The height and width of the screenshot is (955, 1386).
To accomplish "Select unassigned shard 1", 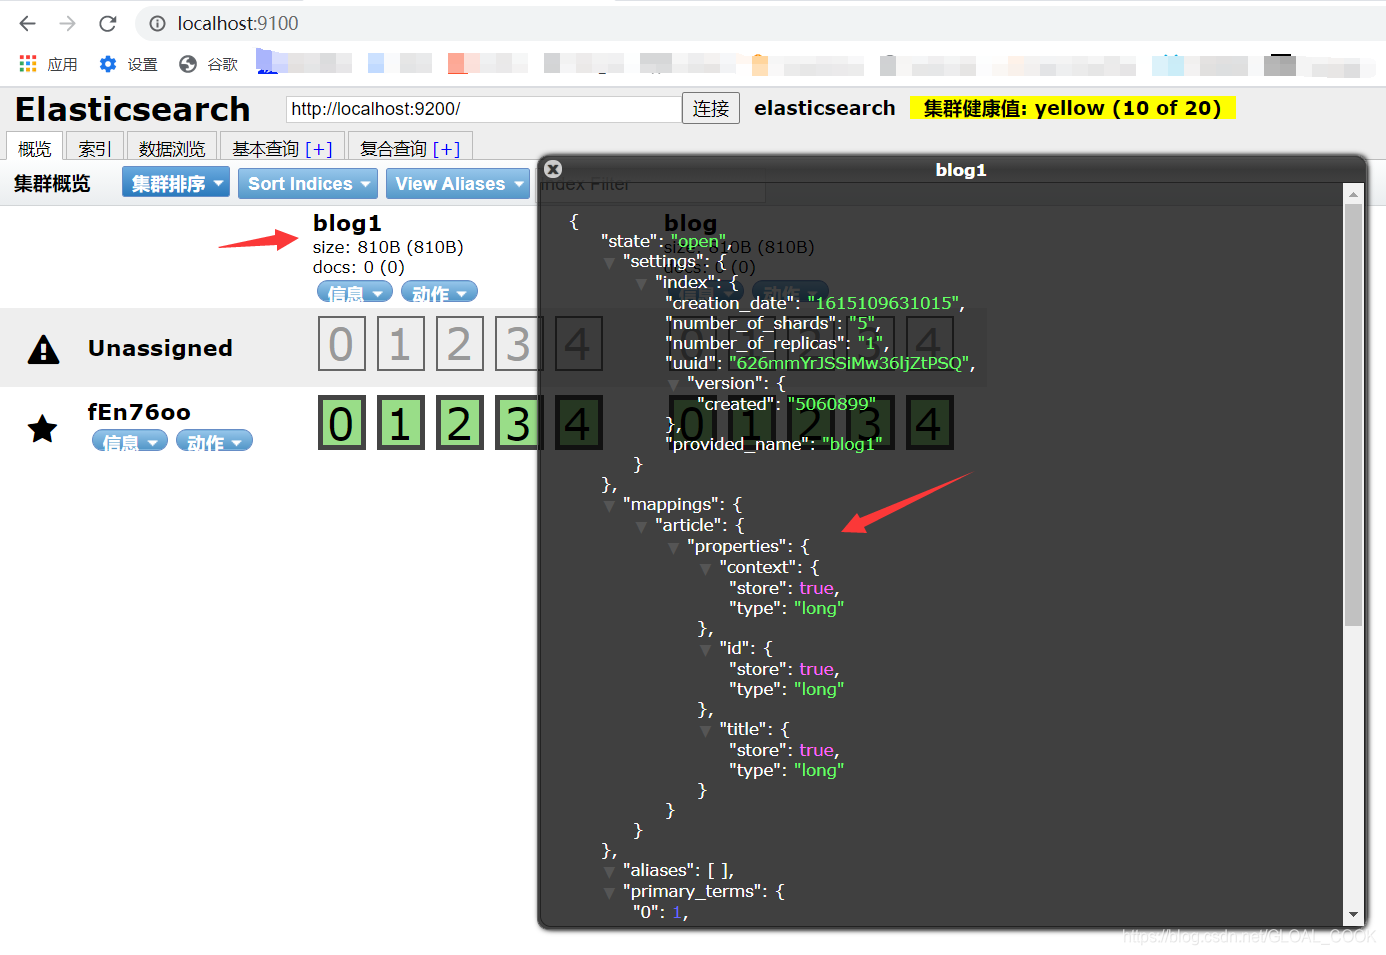I will tap(400, 344).
